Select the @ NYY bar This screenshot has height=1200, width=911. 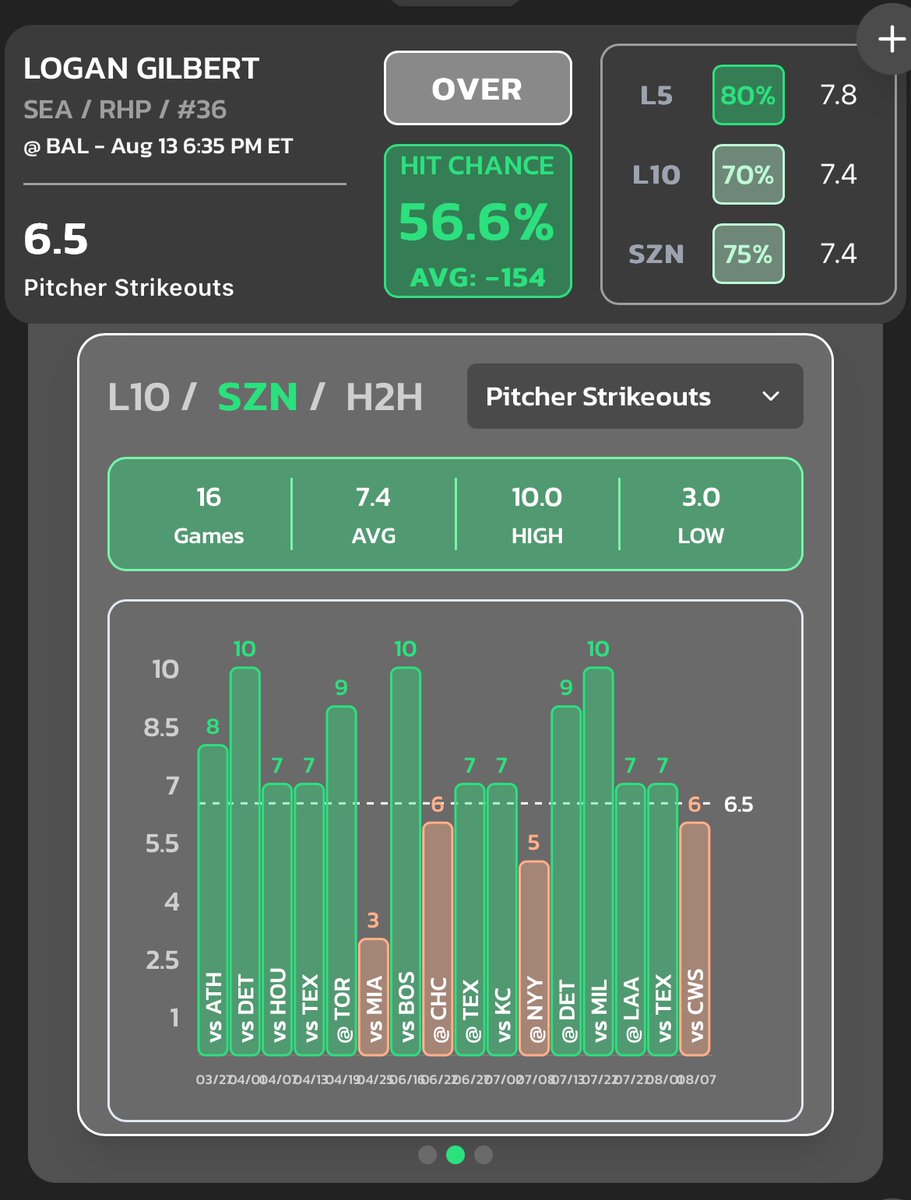click(534, 958)
